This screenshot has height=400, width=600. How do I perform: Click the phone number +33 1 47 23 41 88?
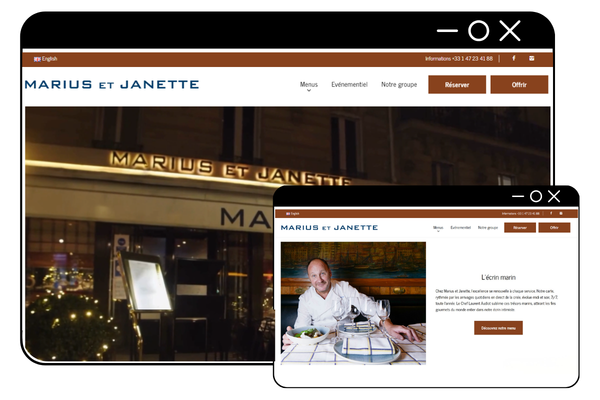coord(473,59)
